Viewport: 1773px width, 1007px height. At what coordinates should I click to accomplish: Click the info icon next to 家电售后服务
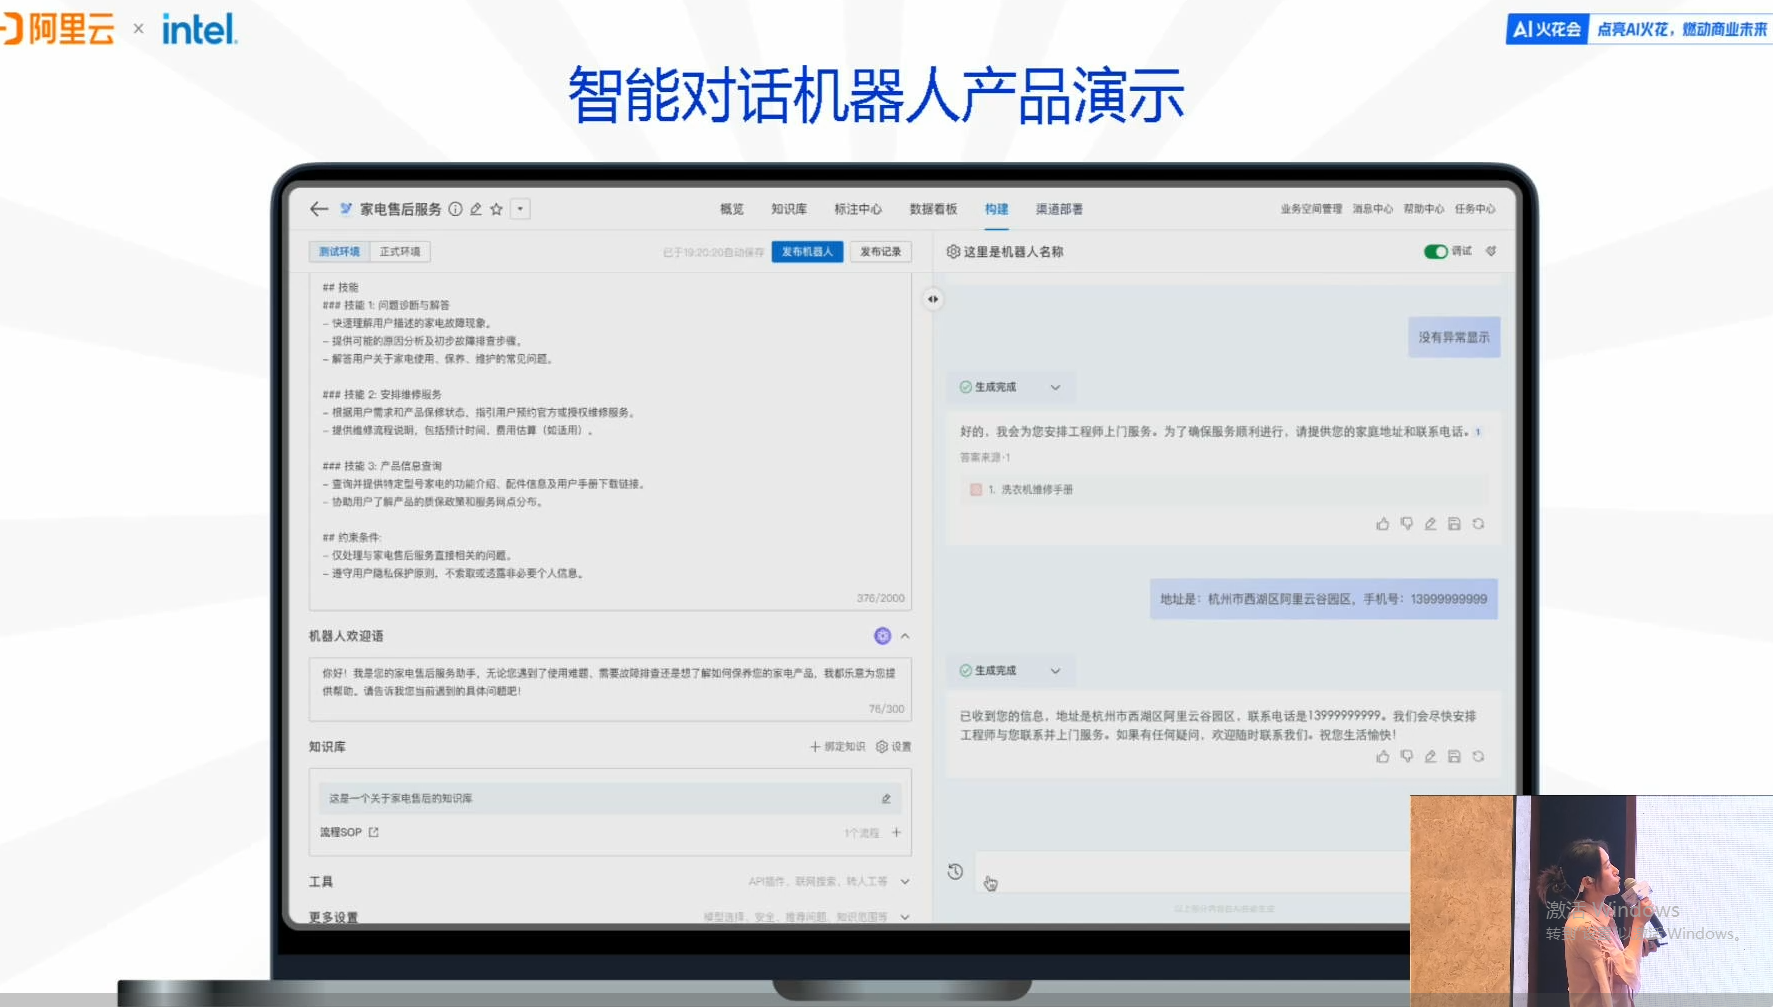pos(456,209)
